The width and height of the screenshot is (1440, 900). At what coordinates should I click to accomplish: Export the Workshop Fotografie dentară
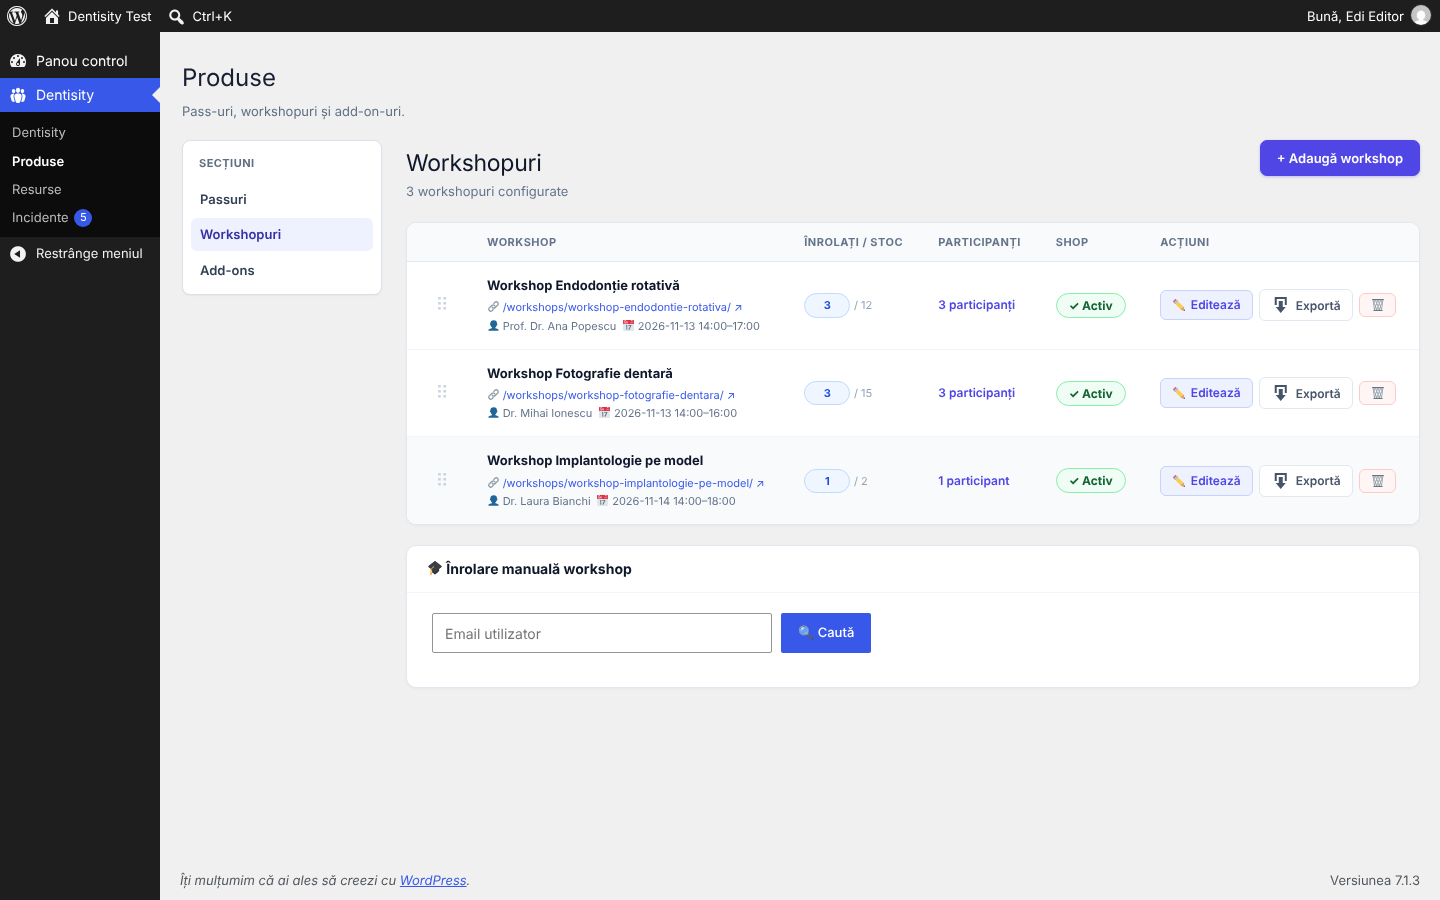(1306, 393)
